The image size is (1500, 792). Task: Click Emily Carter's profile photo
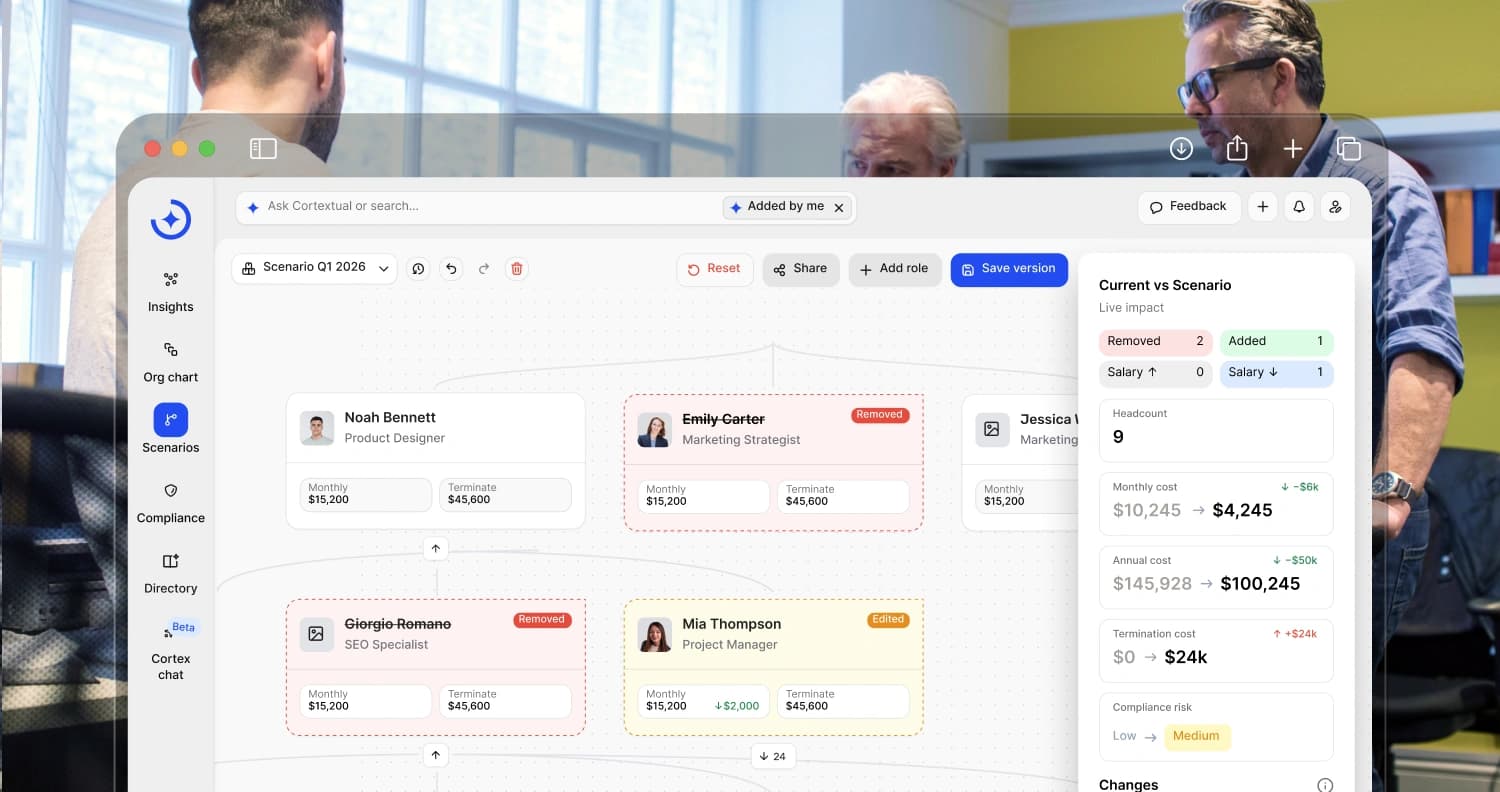click(x=655, y=430)
